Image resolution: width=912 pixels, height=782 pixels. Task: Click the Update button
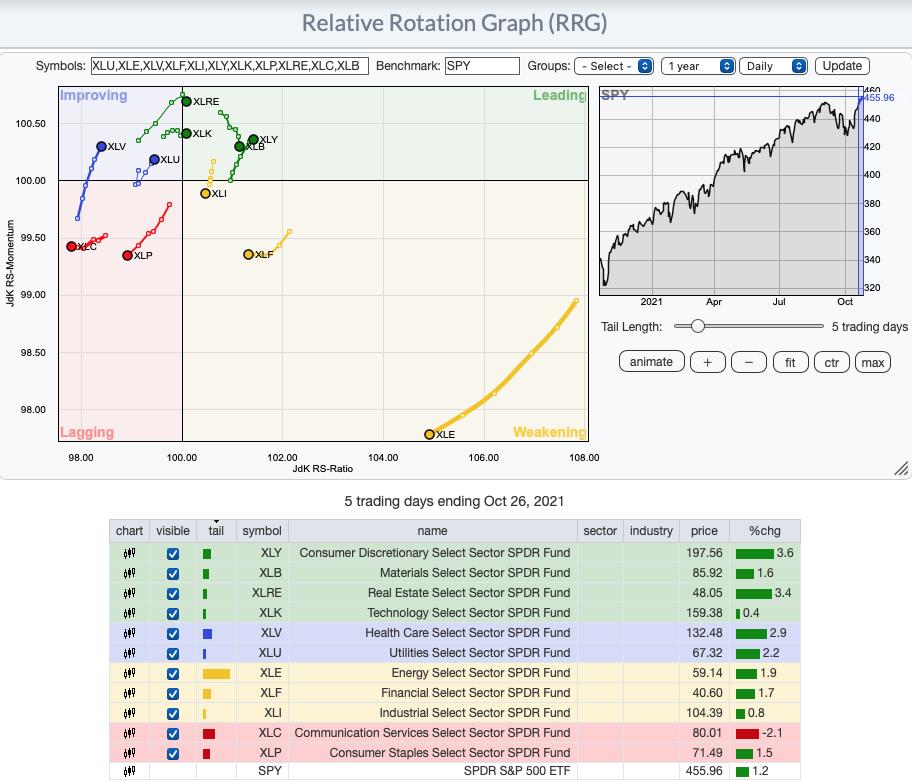click(x=842, y=66)
